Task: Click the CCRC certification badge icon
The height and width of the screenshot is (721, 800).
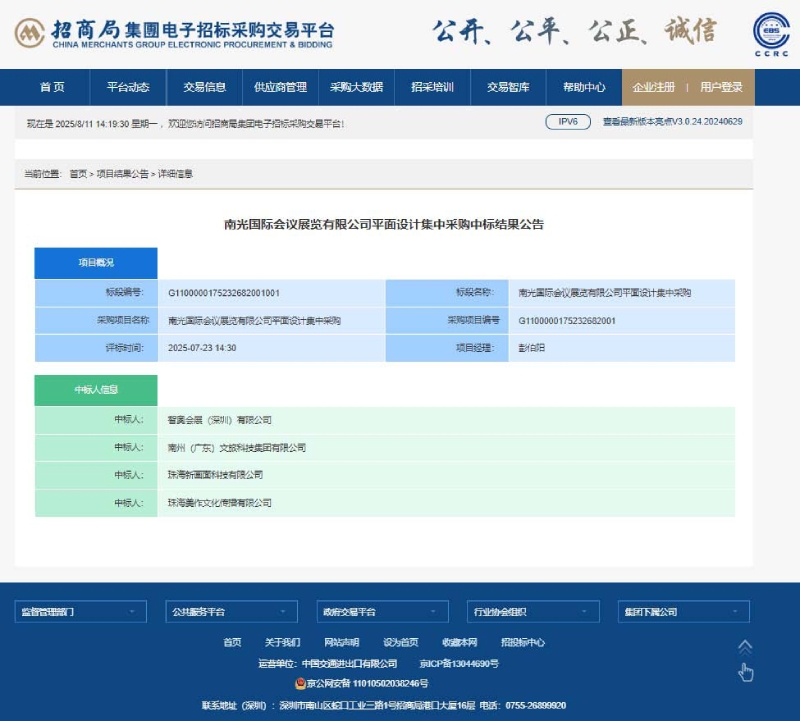Action: click(x=771, y=34)
